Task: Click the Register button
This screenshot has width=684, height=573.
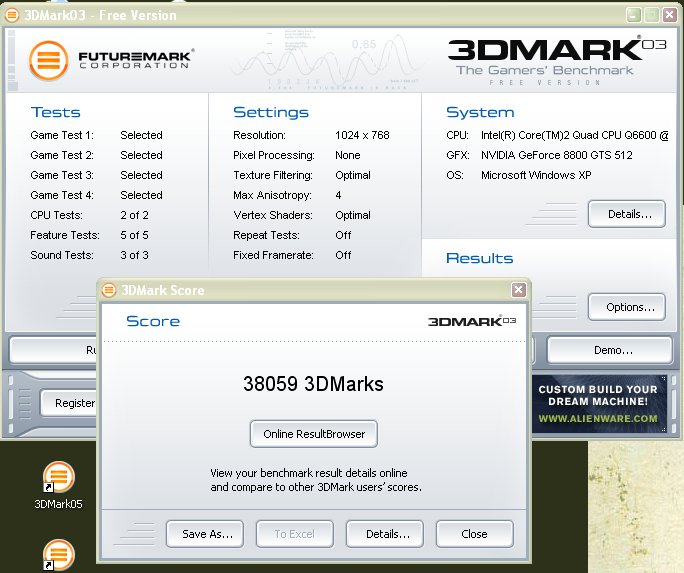Action: pyautogui.click(x=68, y=403)
